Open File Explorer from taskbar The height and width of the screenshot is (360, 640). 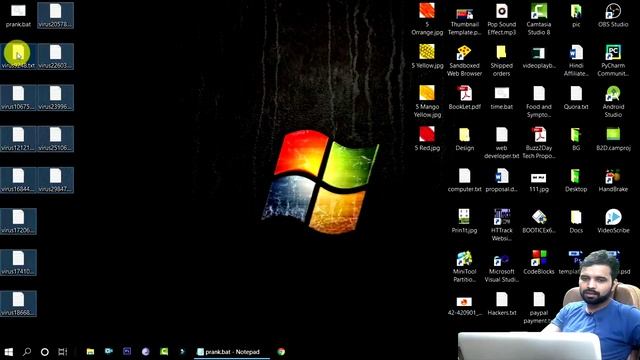(x=90, y=351)
